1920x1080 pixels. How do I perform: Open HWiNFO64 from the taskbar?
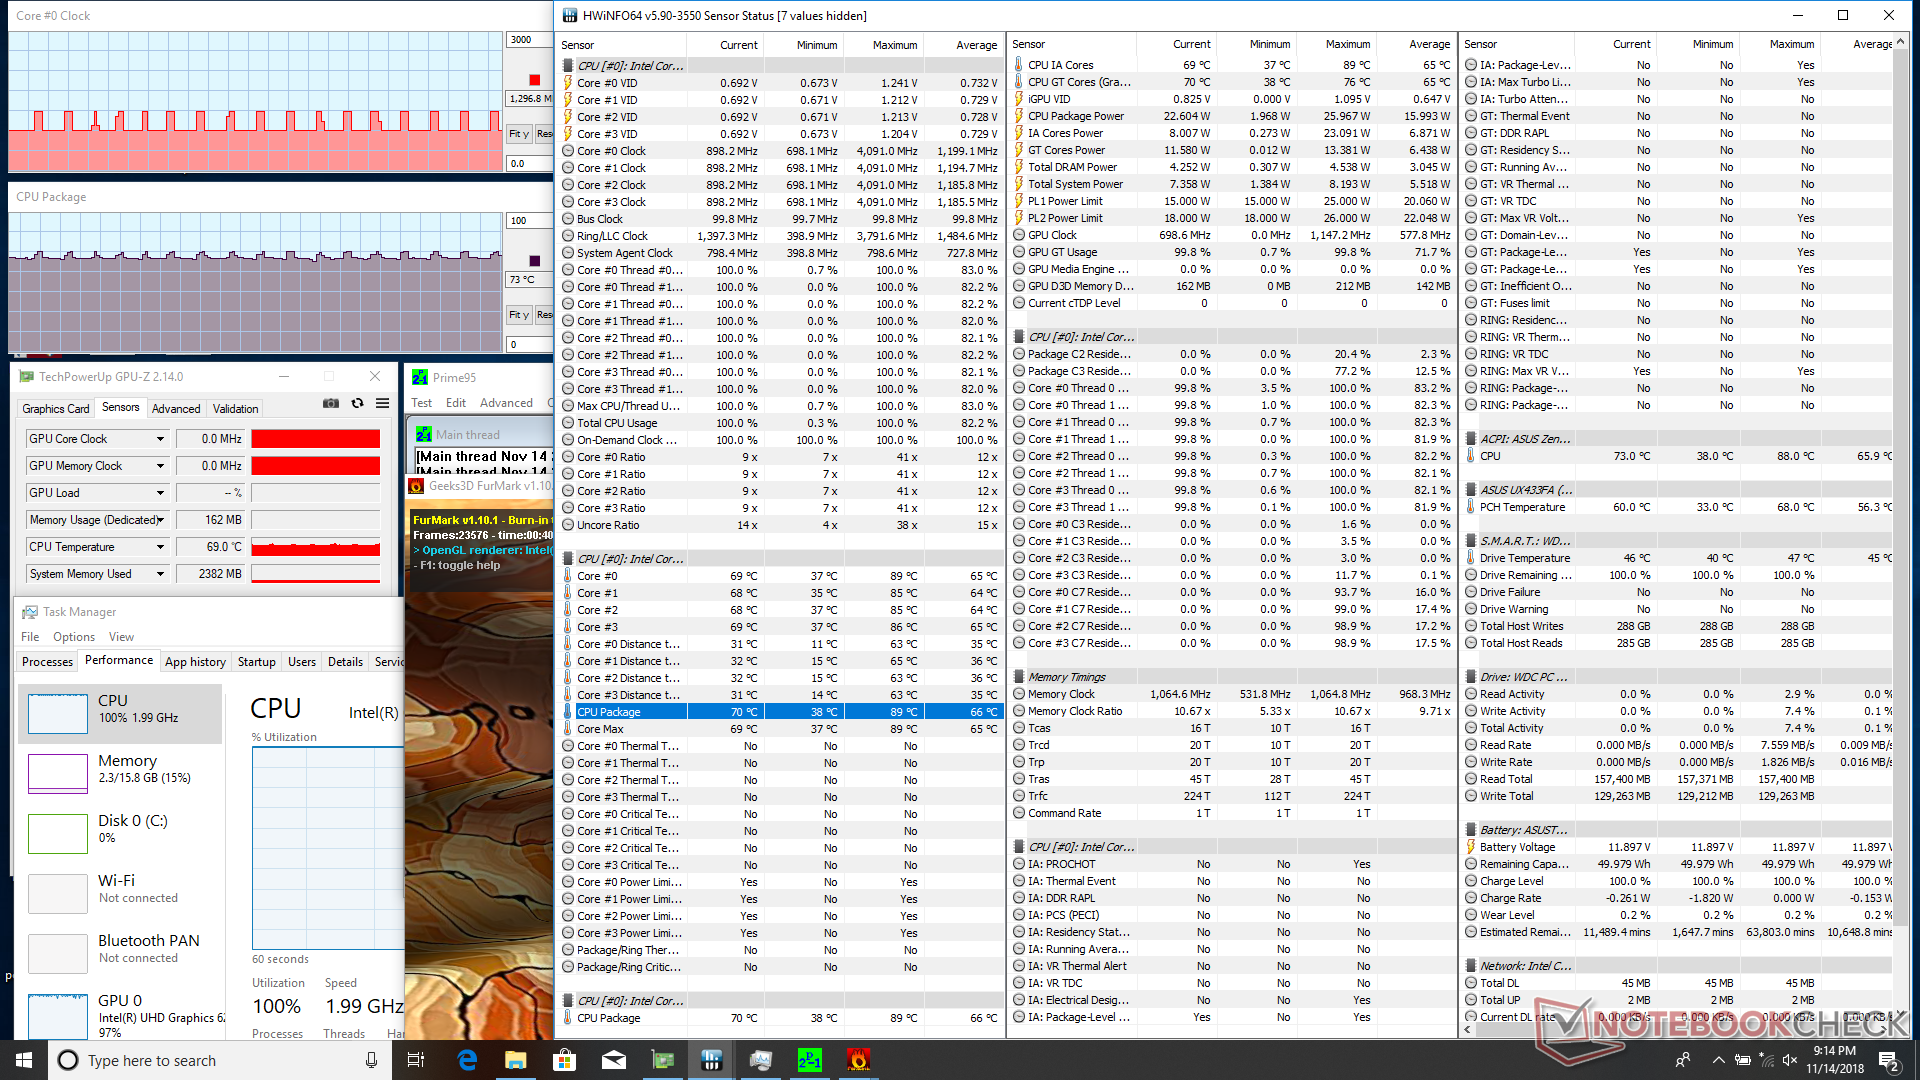point(711,1060)
